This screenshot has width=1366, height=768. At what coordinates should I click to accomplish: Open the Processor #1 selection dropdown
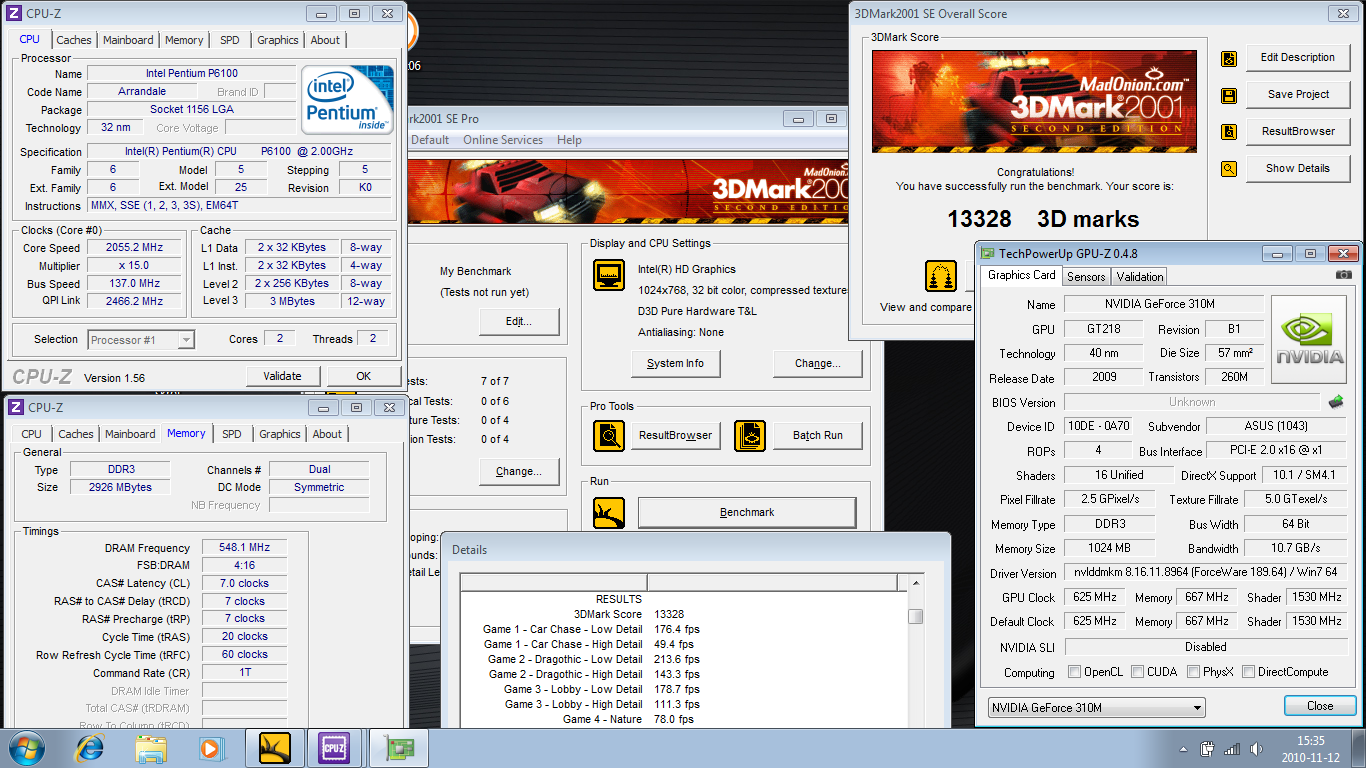click(x=141, y=340)
